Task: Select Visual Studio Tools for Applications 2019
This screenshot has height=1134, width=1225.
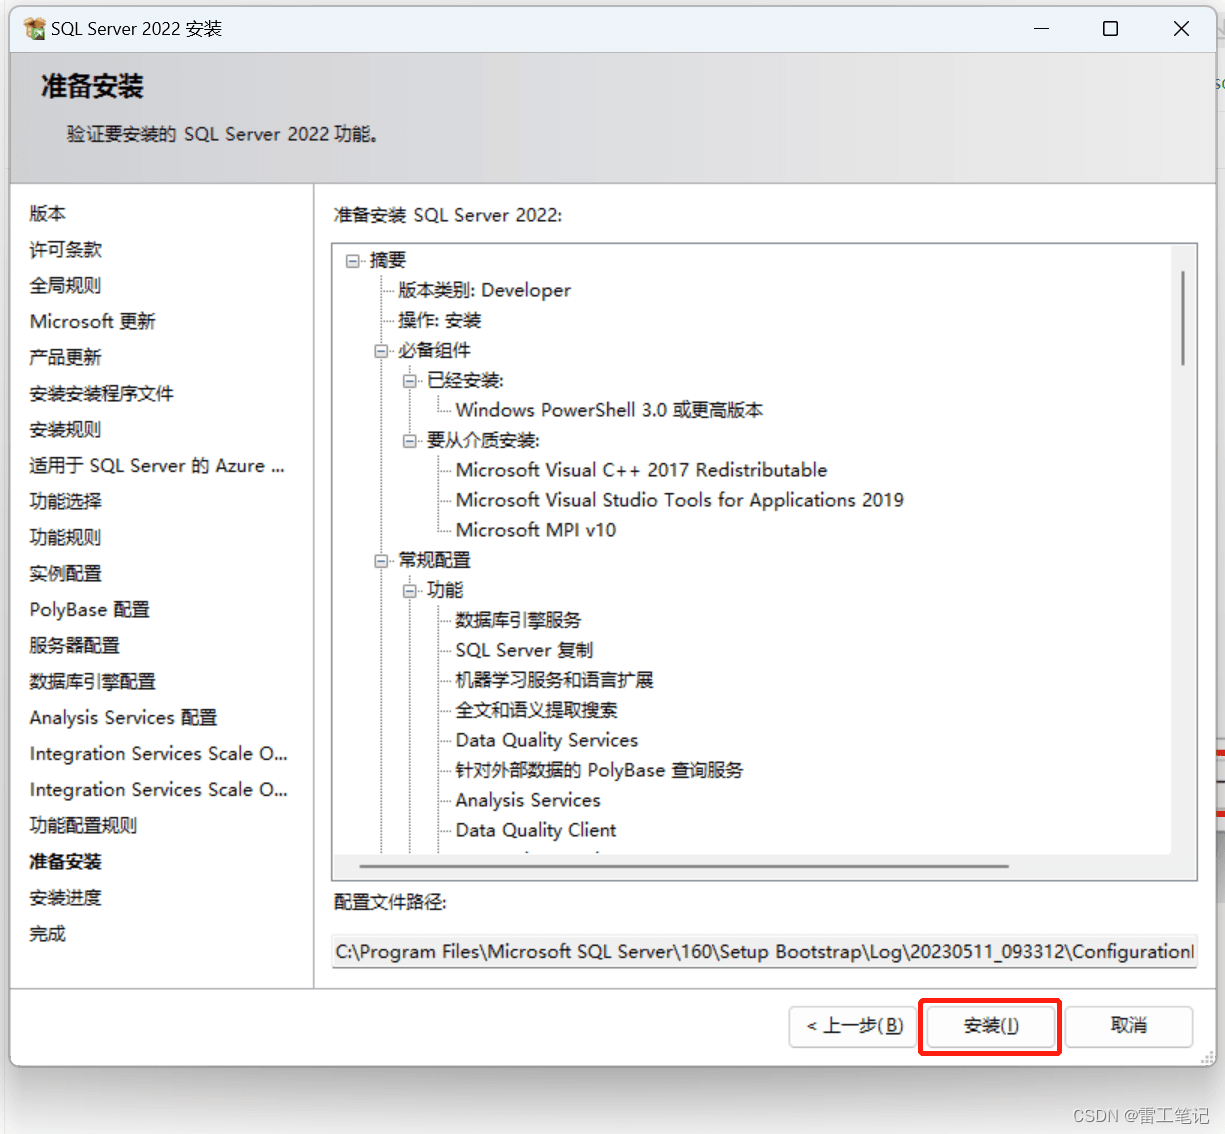Action: point(679,500)
